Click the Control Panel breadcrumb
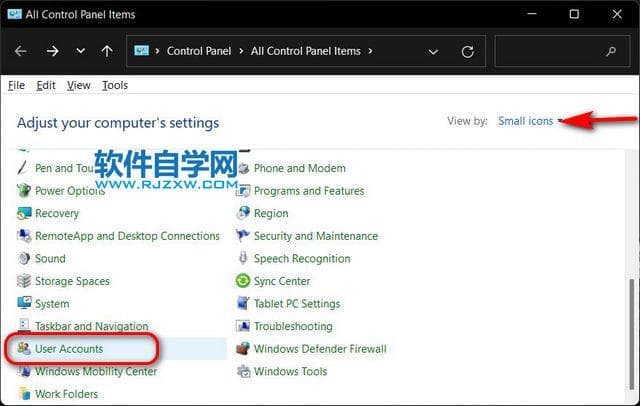Screen dimensions: 640x406 point(198,51)
